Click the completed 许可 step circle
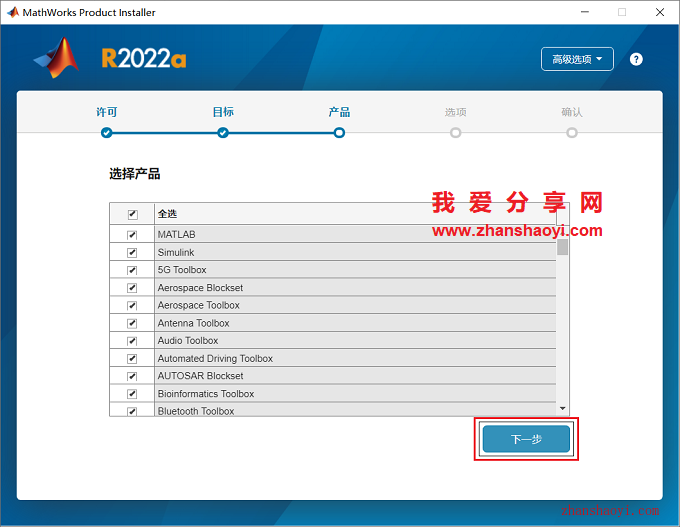 tap(107, 133)
